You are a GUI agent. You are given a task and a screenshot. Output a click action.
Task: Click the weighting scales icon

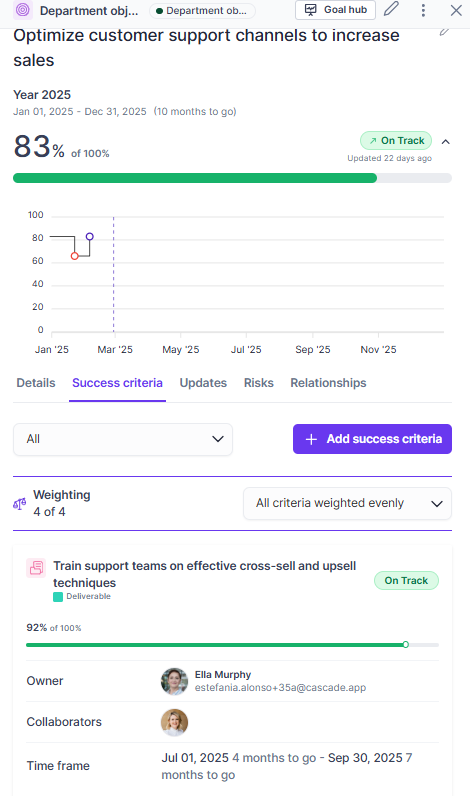point(20,504)
